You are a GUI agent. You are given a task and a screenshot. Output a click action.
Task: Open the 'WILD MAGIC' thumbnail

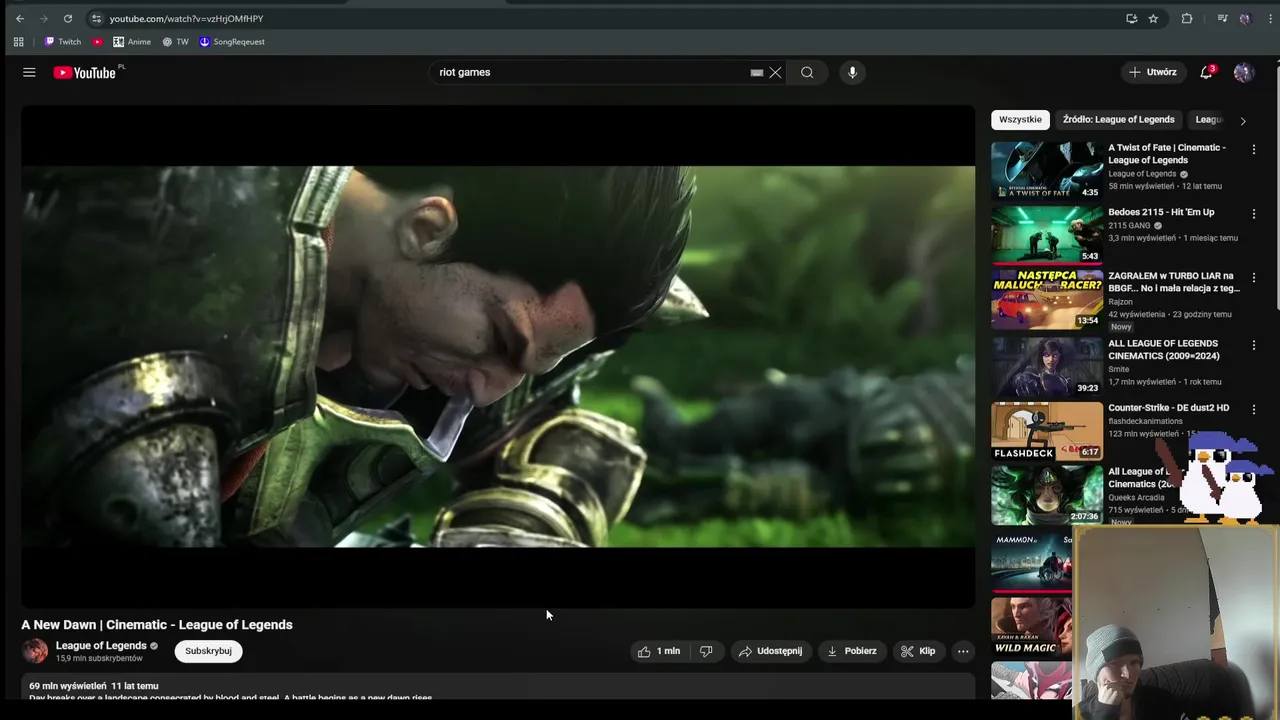(1031, 626)
